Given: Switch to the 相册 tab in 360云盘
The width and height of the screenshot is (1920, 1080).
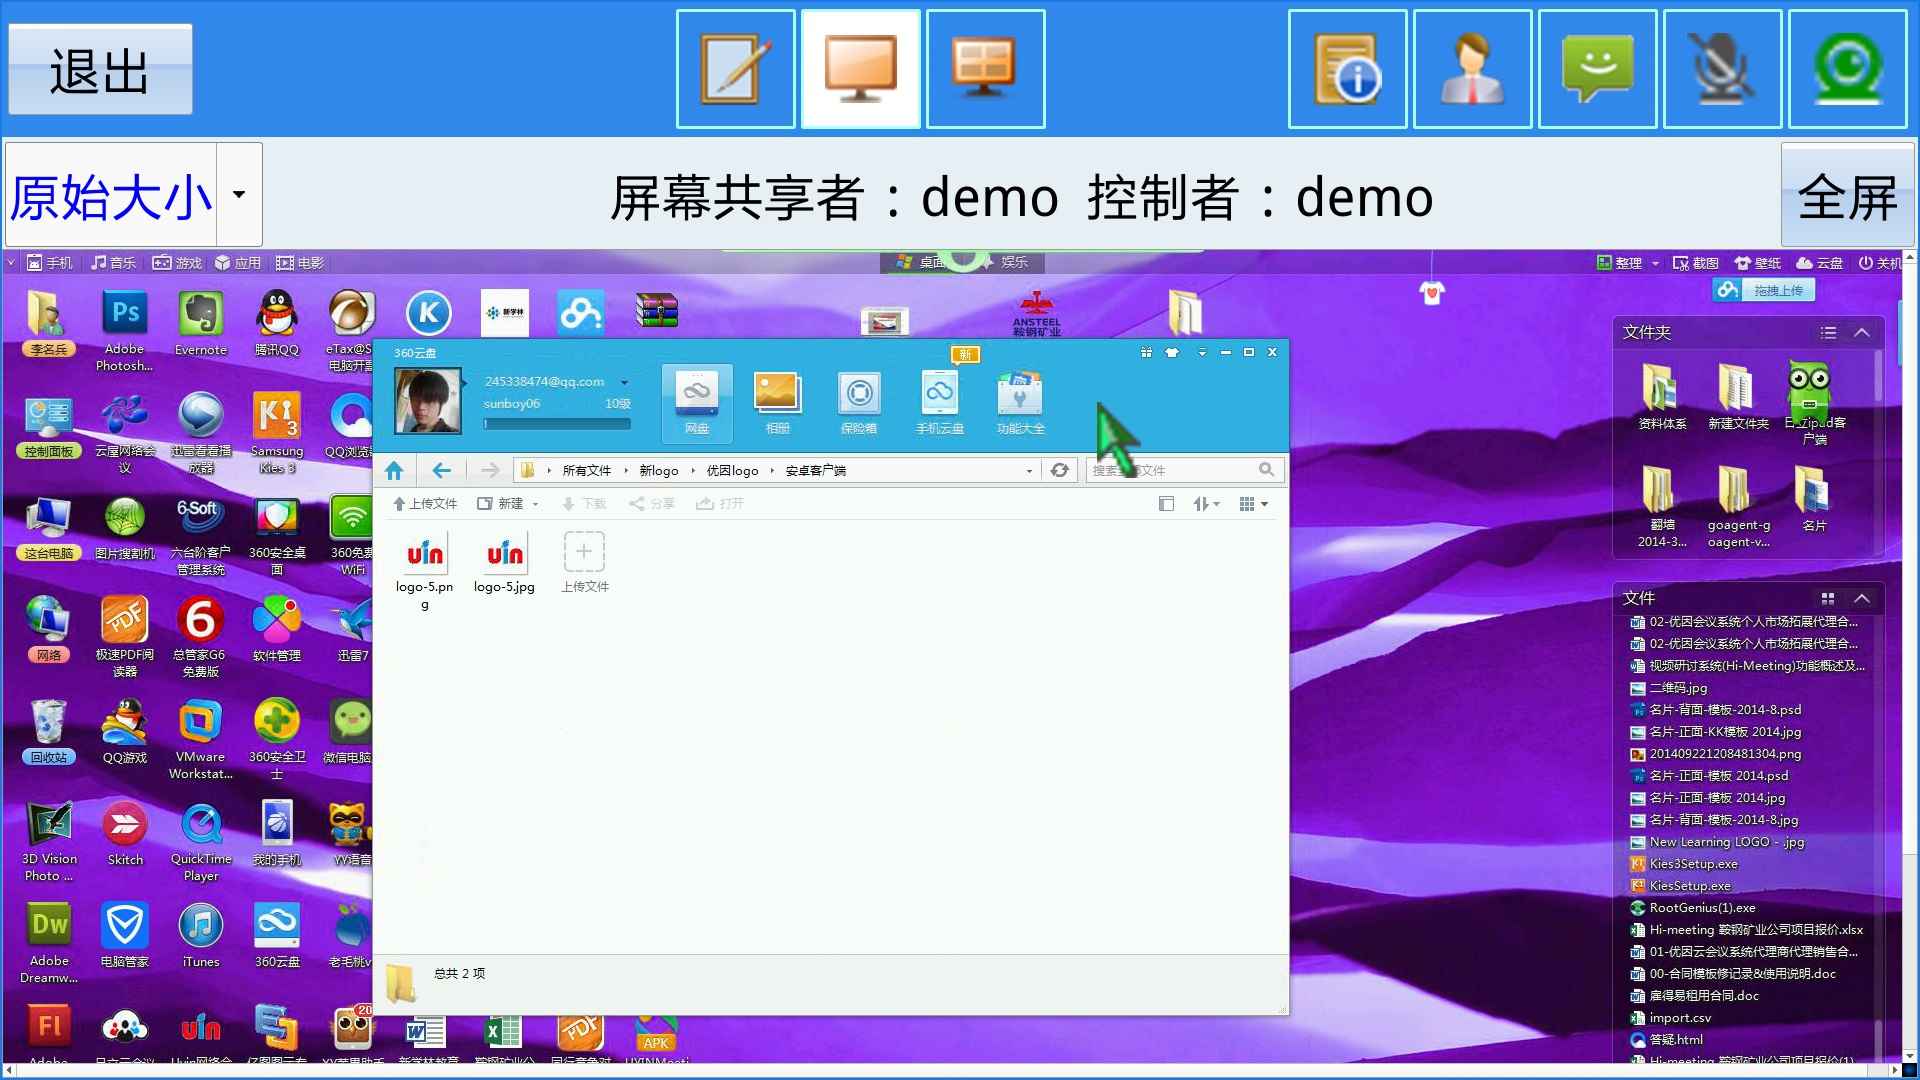Looking at the screenshot, I should coord(777,402).
